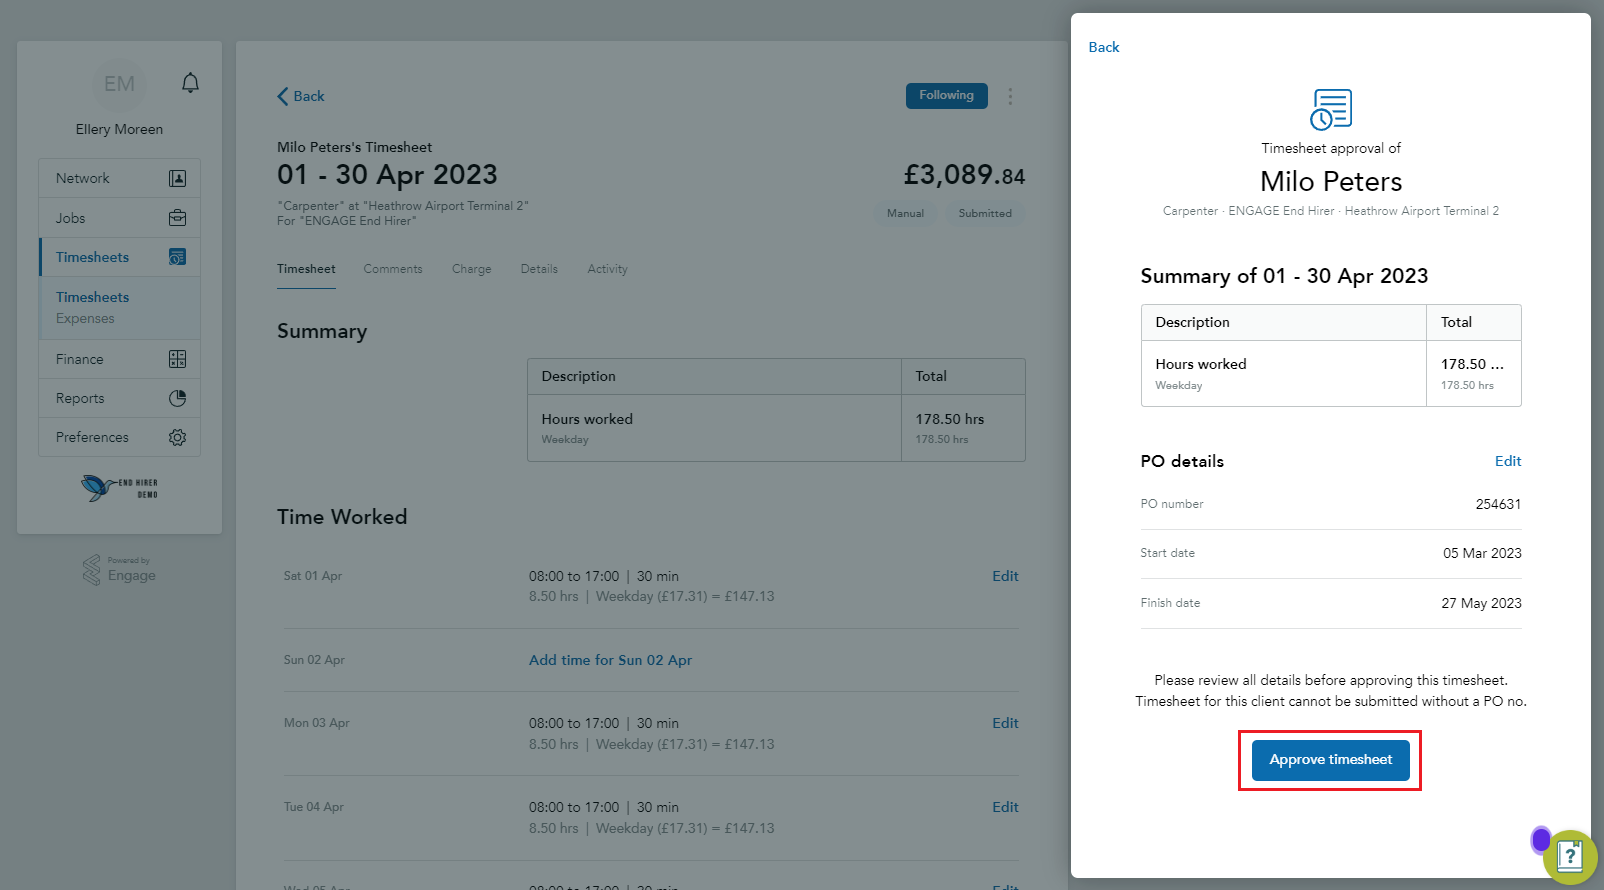Click the EM user avatar
Viewport: 1604px width, 890px height.
click(x=119, y=84)
